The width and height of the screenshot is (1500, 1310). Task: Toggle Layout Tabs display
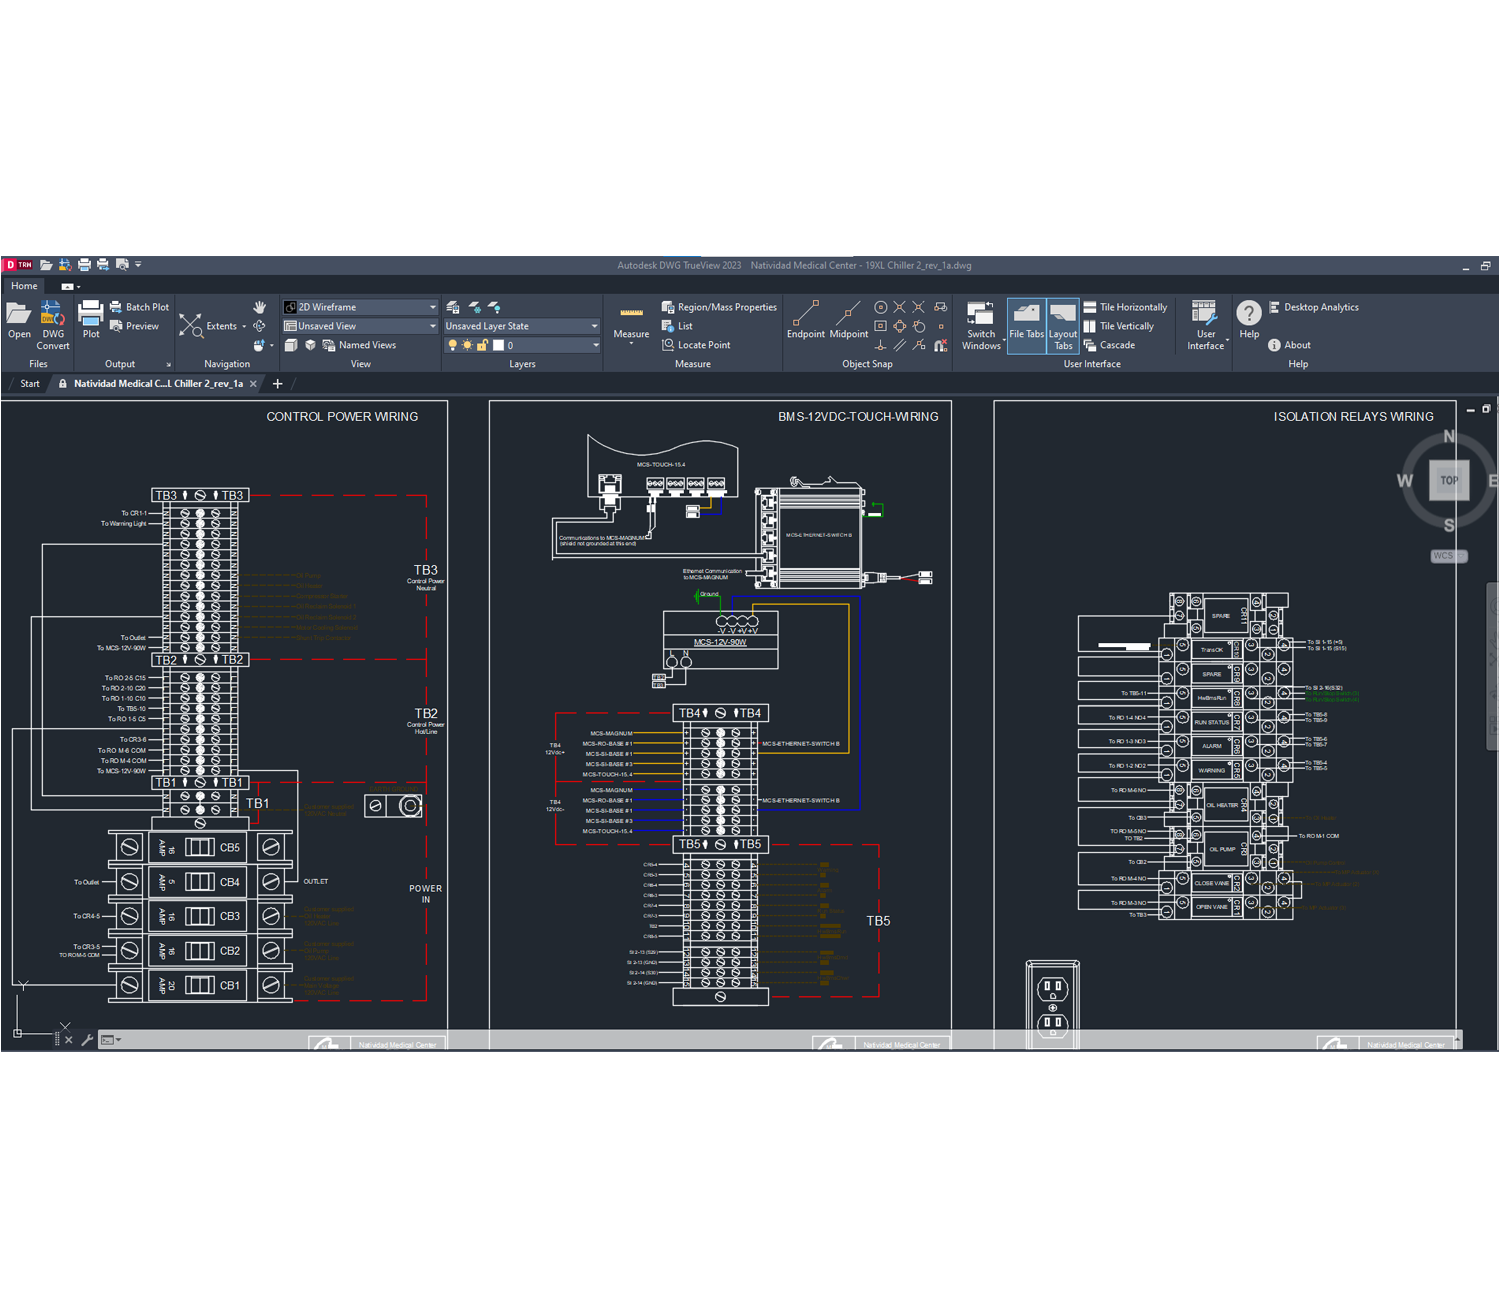(1063, 324)
